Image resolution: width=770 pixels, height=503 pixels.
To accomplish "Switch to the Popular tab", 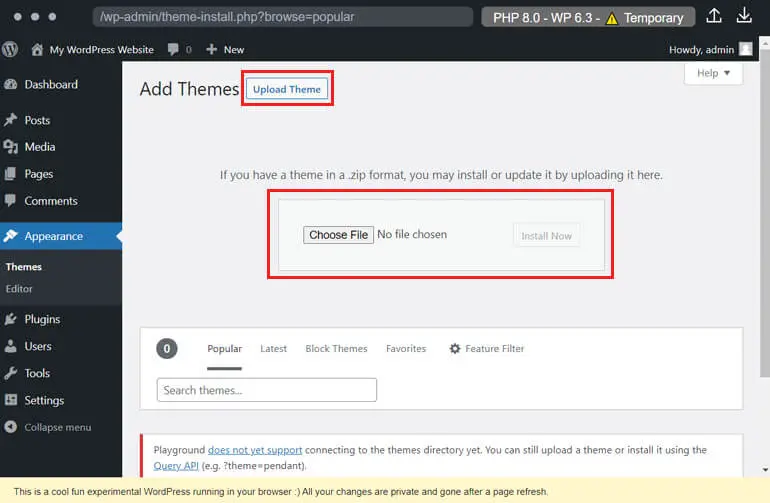I will pos(224,349).
